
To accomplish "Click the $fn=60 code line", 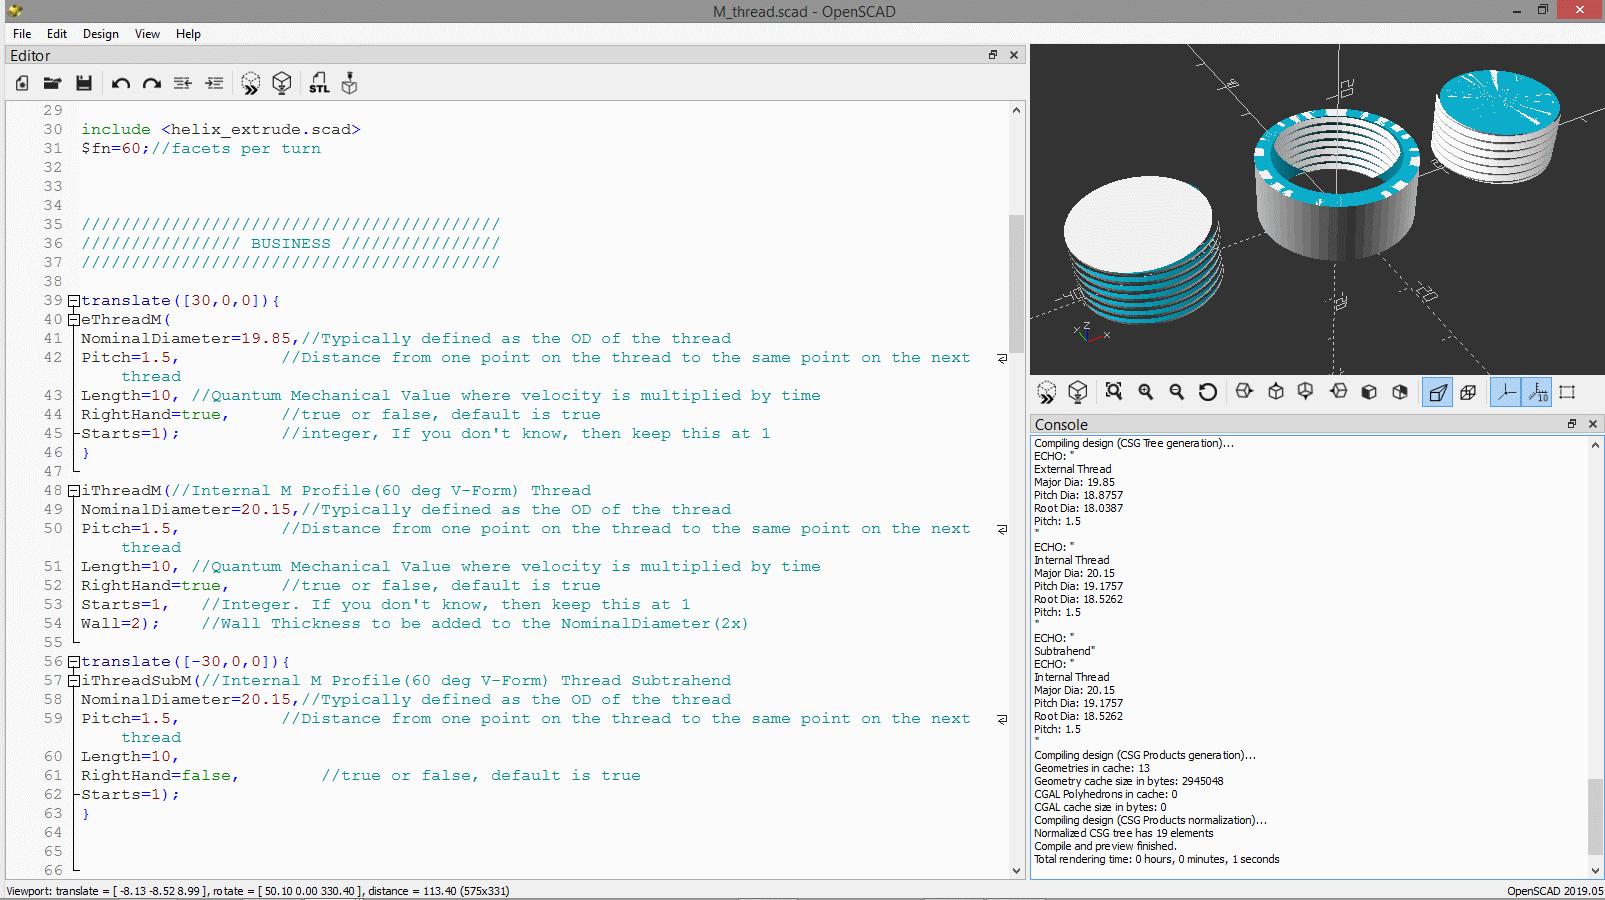I will click(x=201, y=149).
